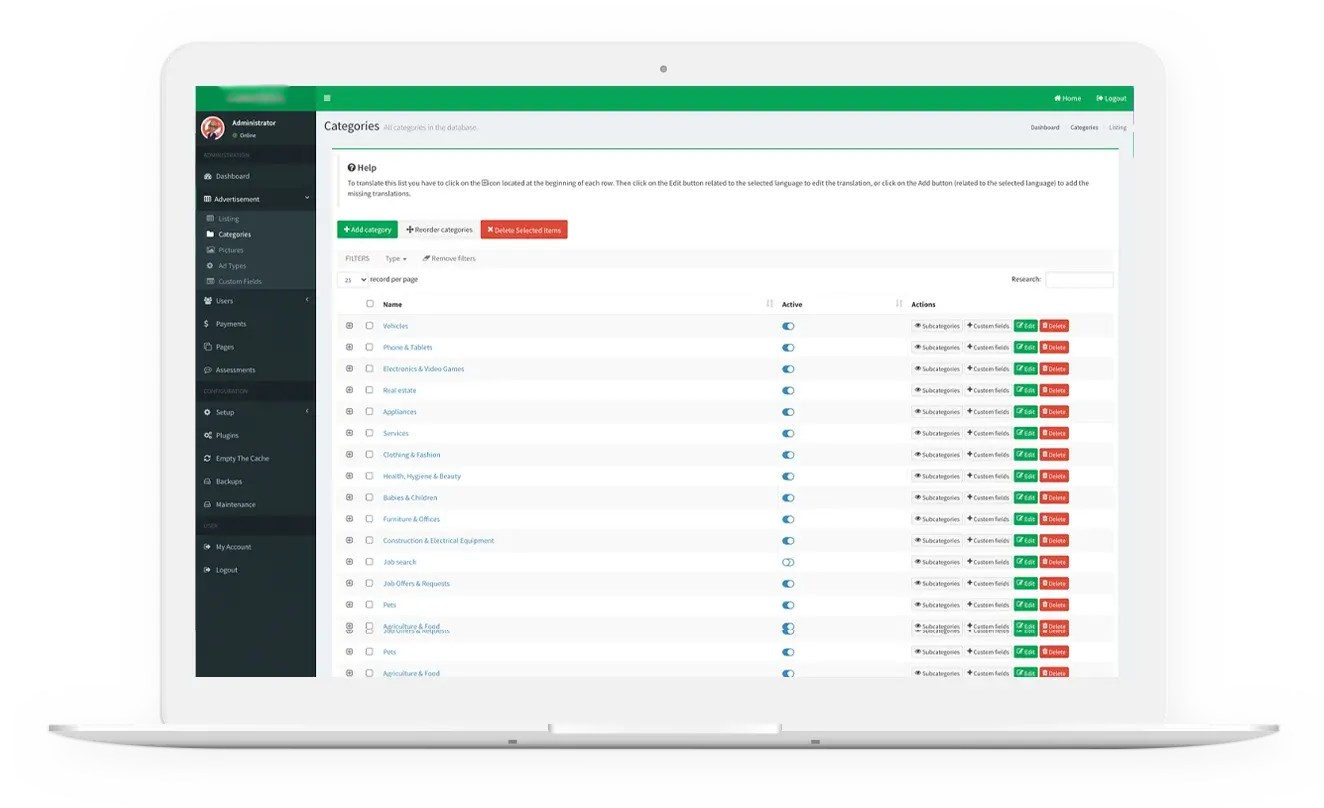The image size is (1324, 808).
Task: Click the Administrator avatar picture
Action: coord(213,128)
